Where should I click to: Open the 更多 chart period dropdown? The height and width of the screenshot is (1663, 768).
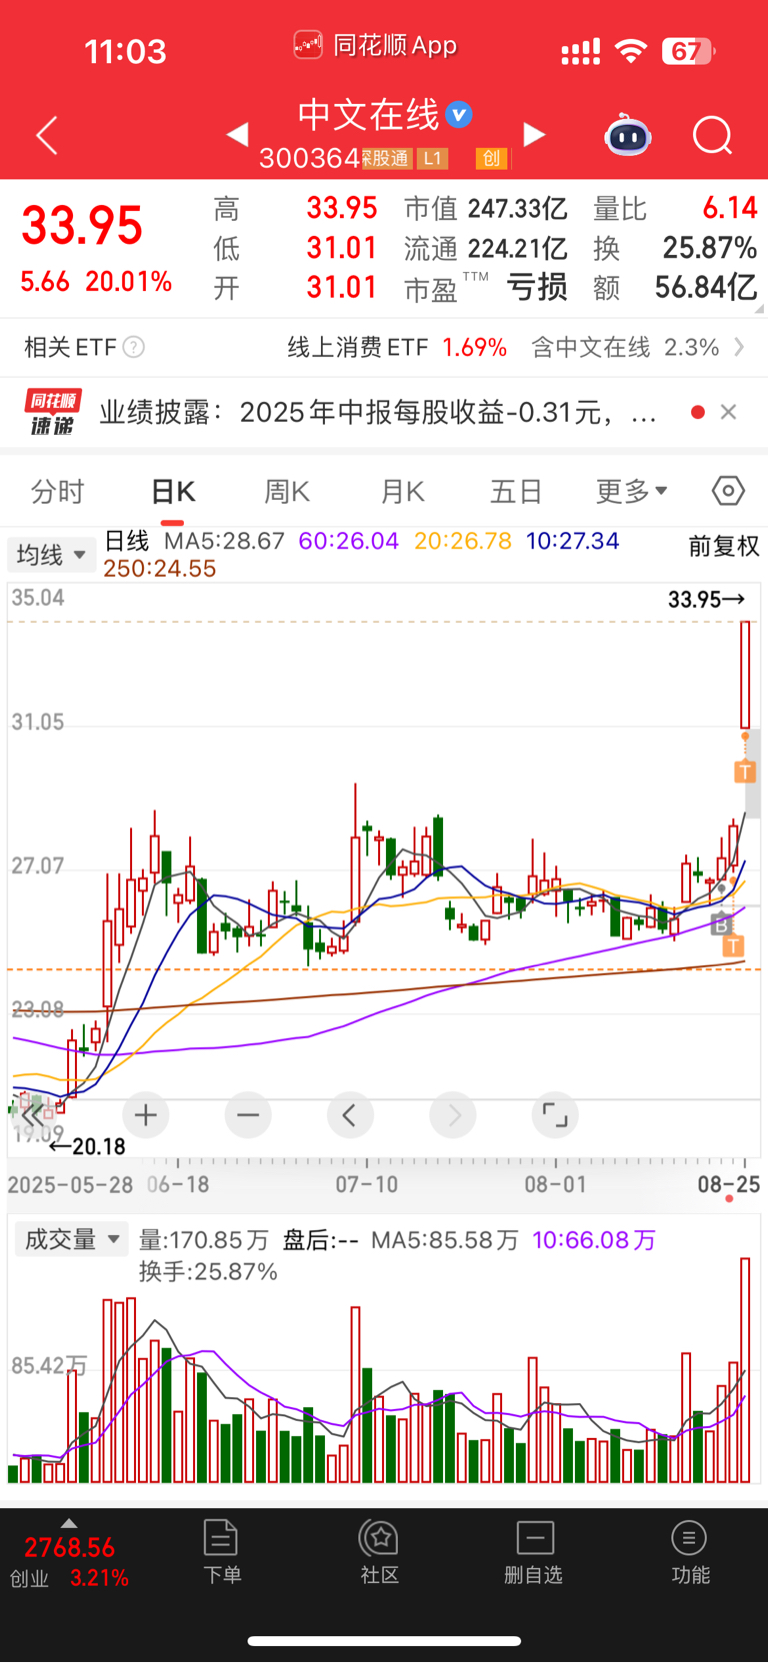(632, 491)
